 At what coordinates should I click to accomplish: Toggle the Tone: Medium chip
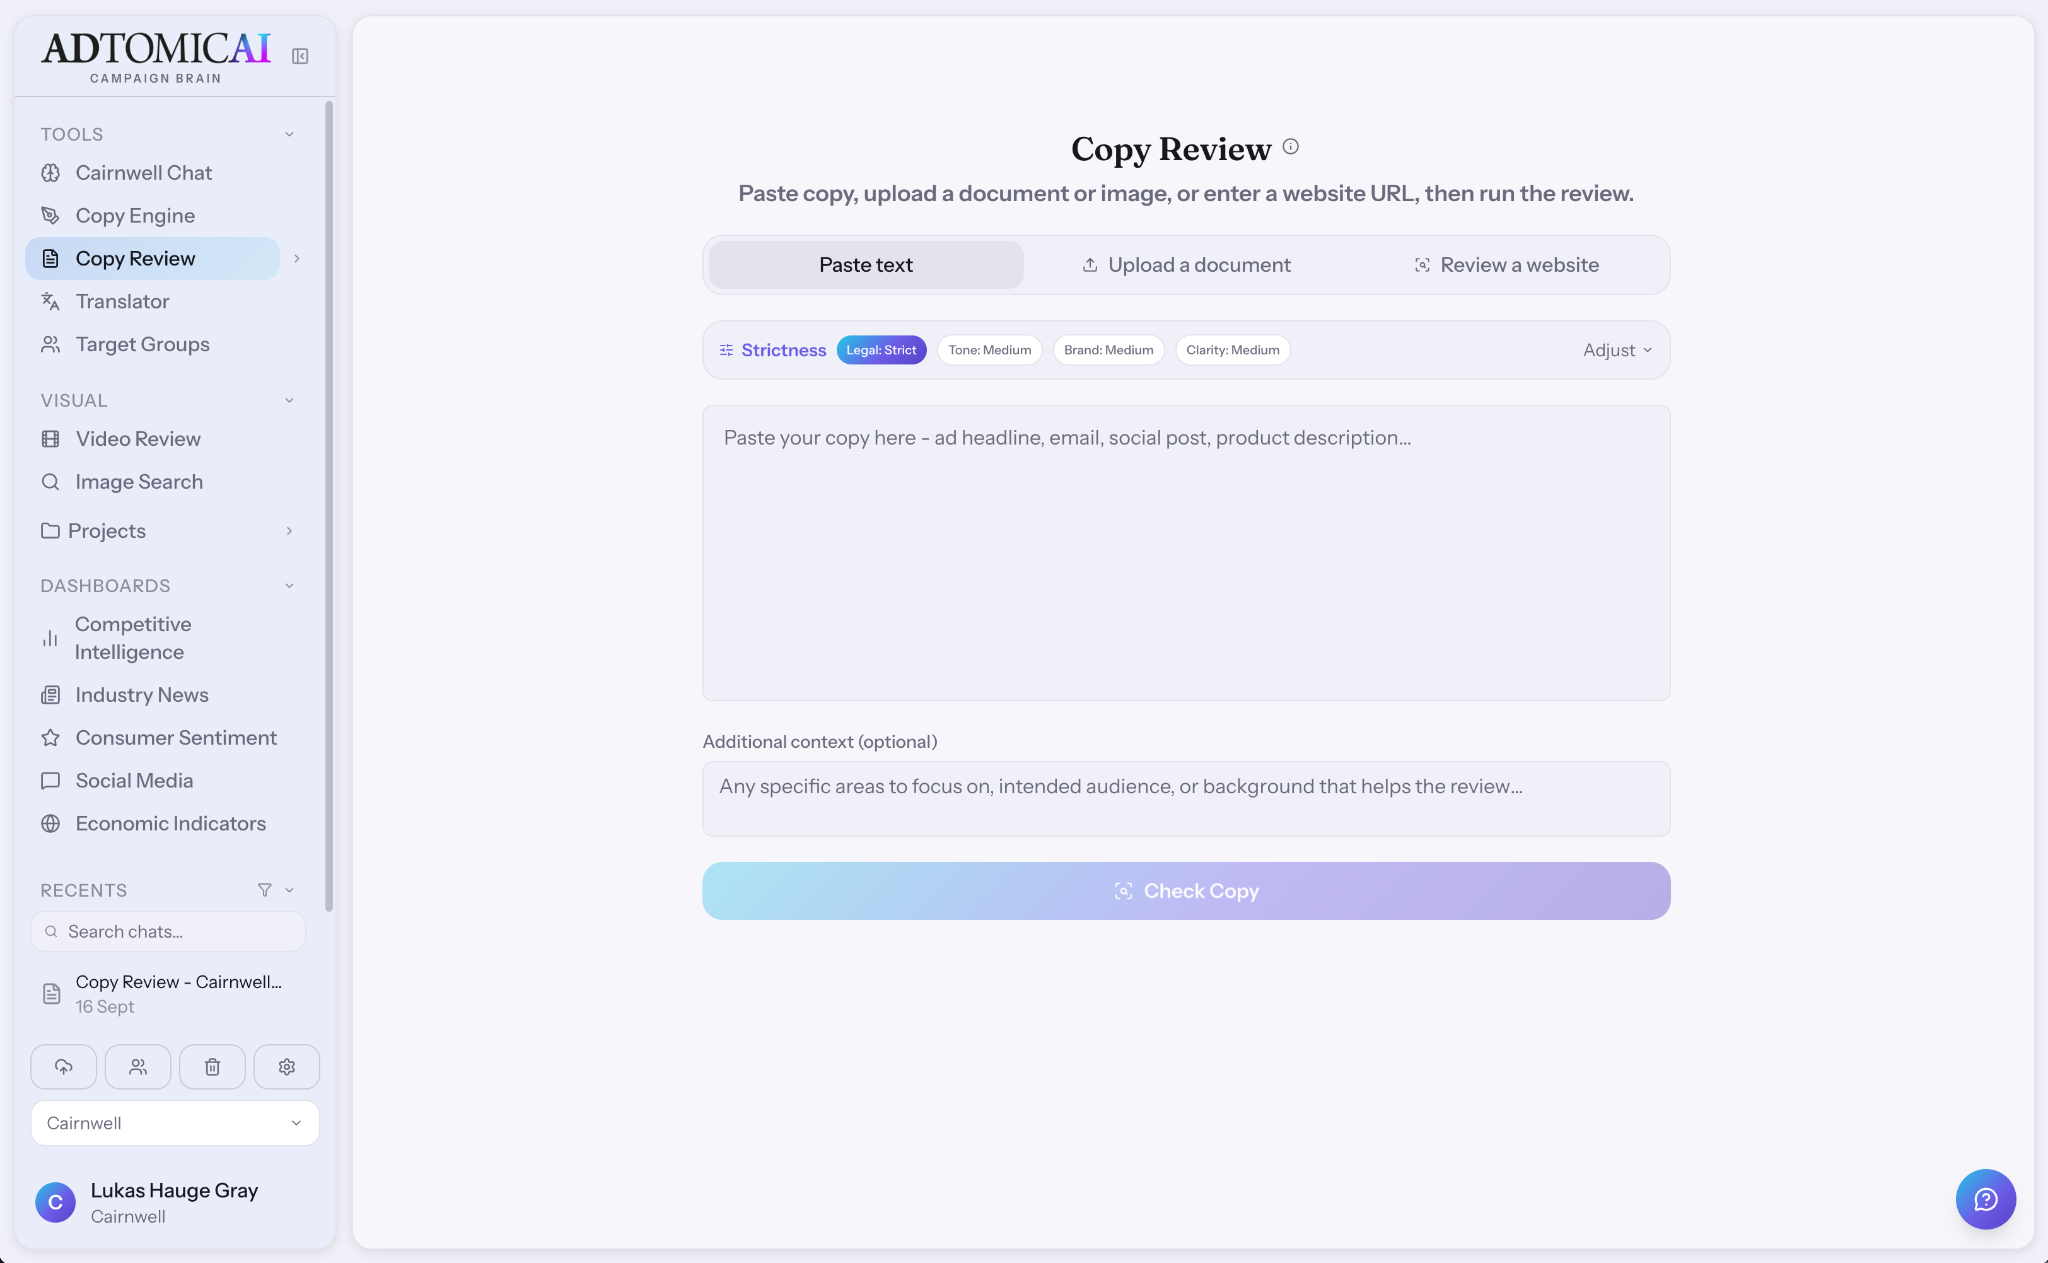pos(990,350)
